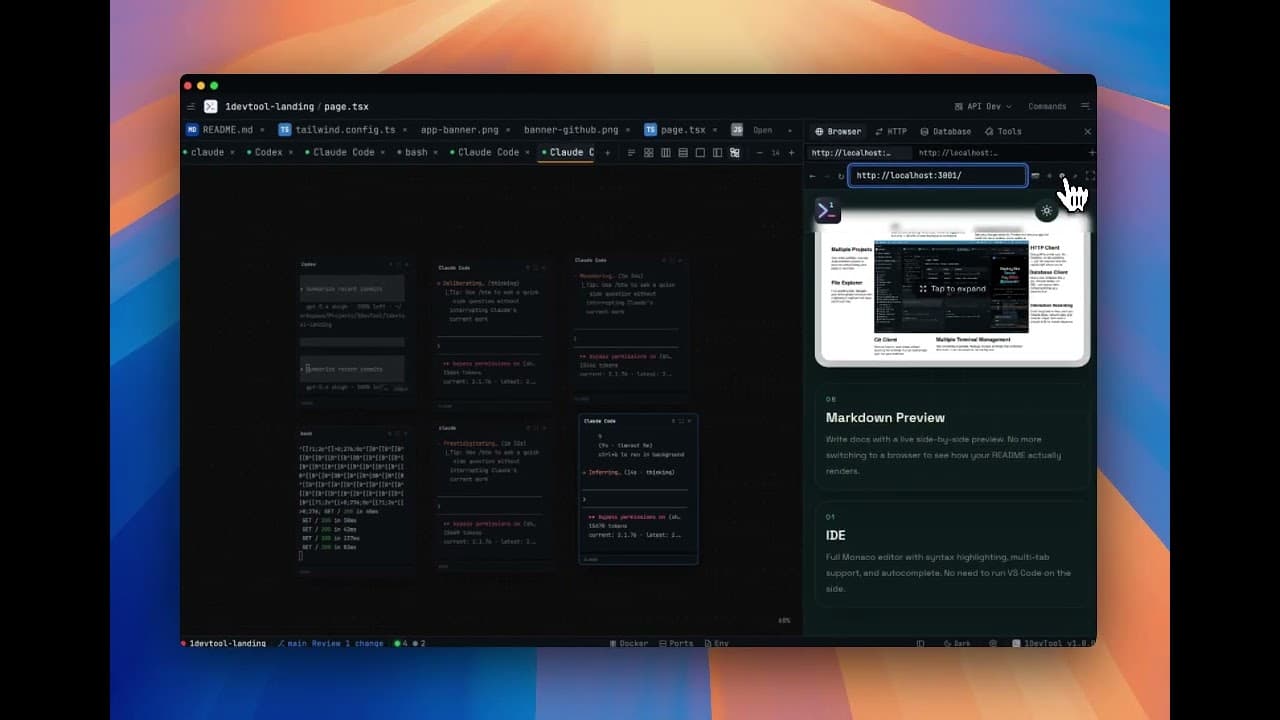Screen dimensions: 1280x720
Task: Click the URL field showing localhost:3001
Action: point(937,175)
